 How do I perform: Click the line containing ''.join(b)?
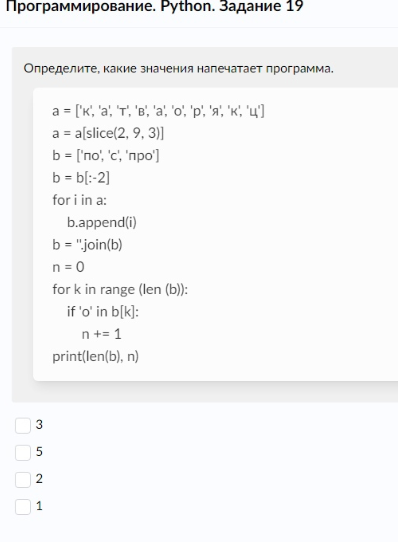87,245
